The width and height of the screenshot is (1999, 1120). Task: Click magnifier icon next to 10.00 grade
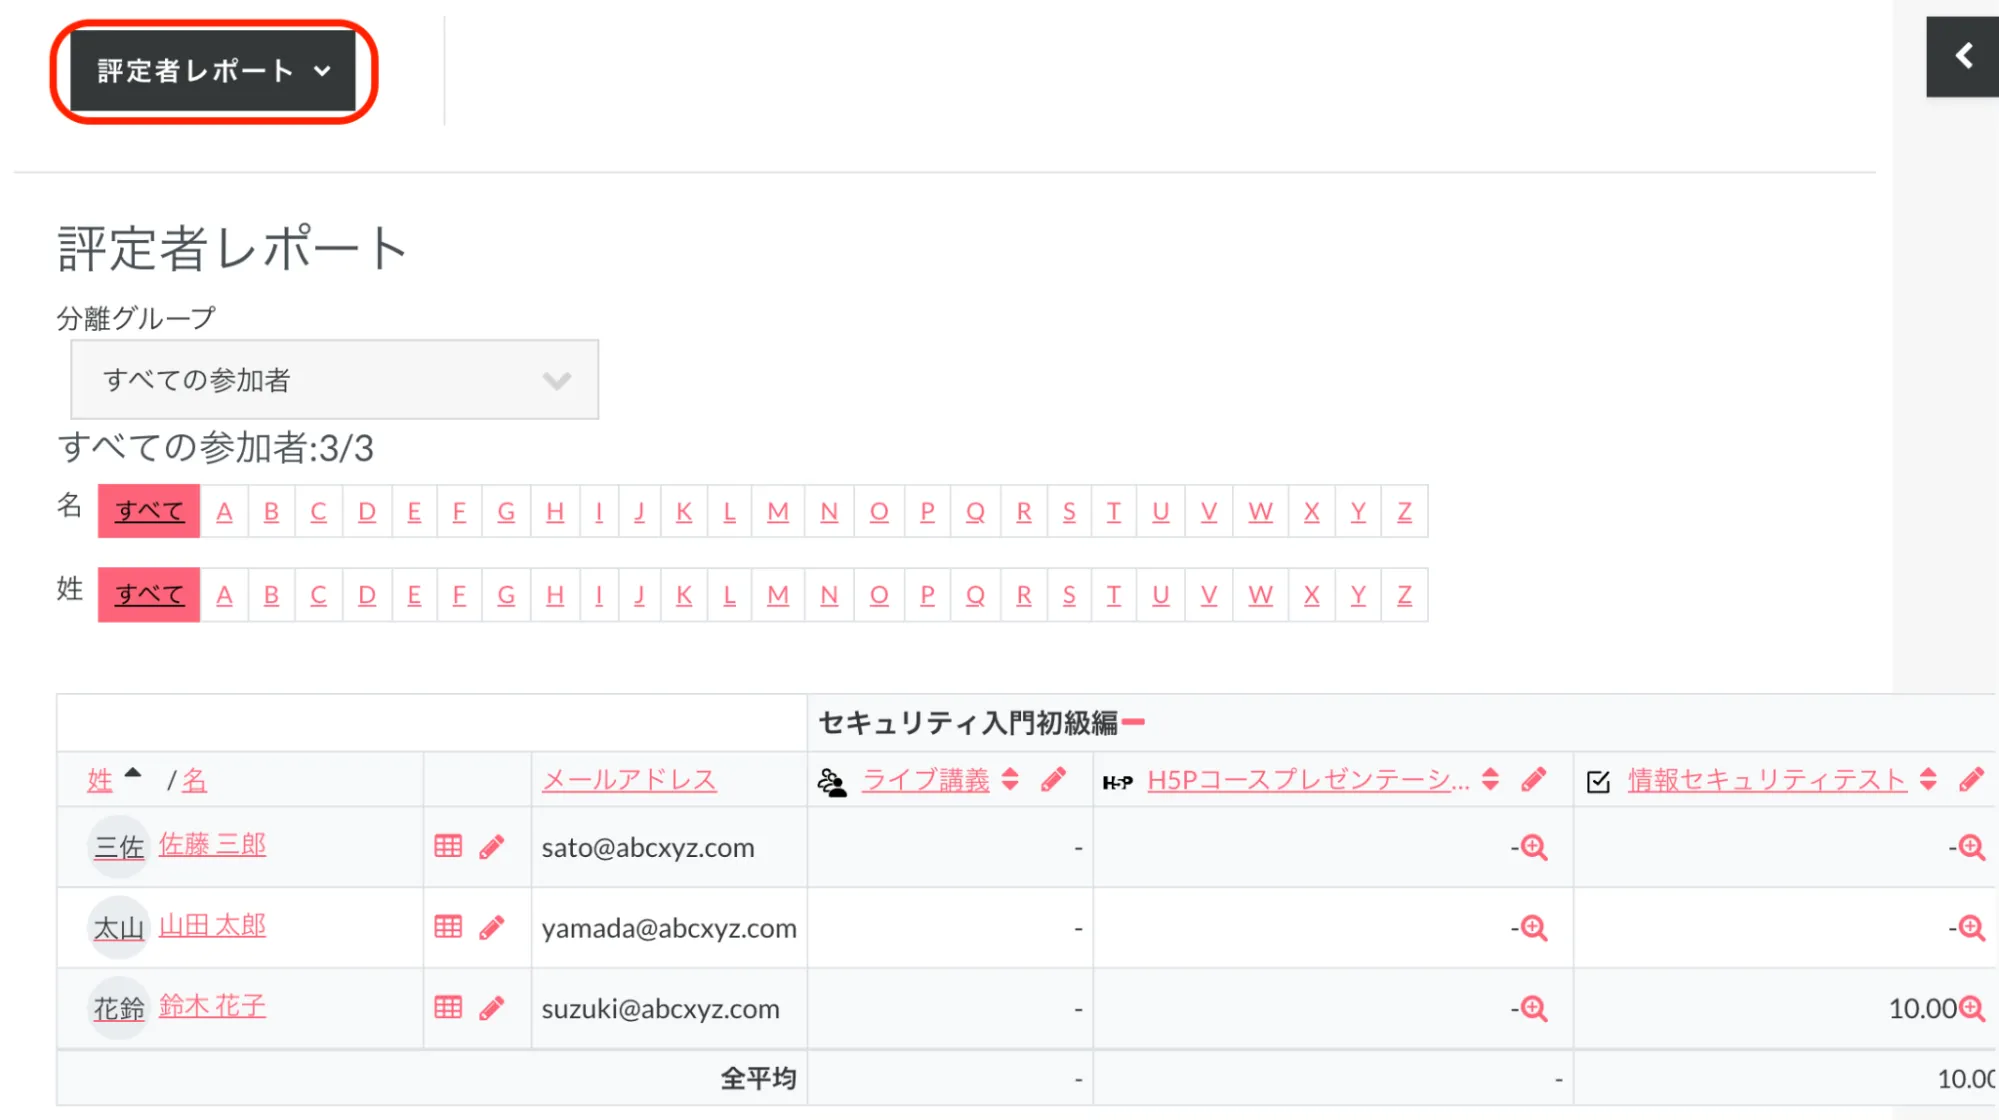coord(1972,1008)
